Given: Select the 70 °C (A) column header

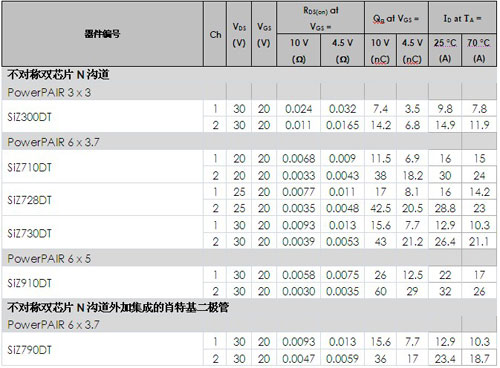Looking at the screenshot, I should pos(479,50).
